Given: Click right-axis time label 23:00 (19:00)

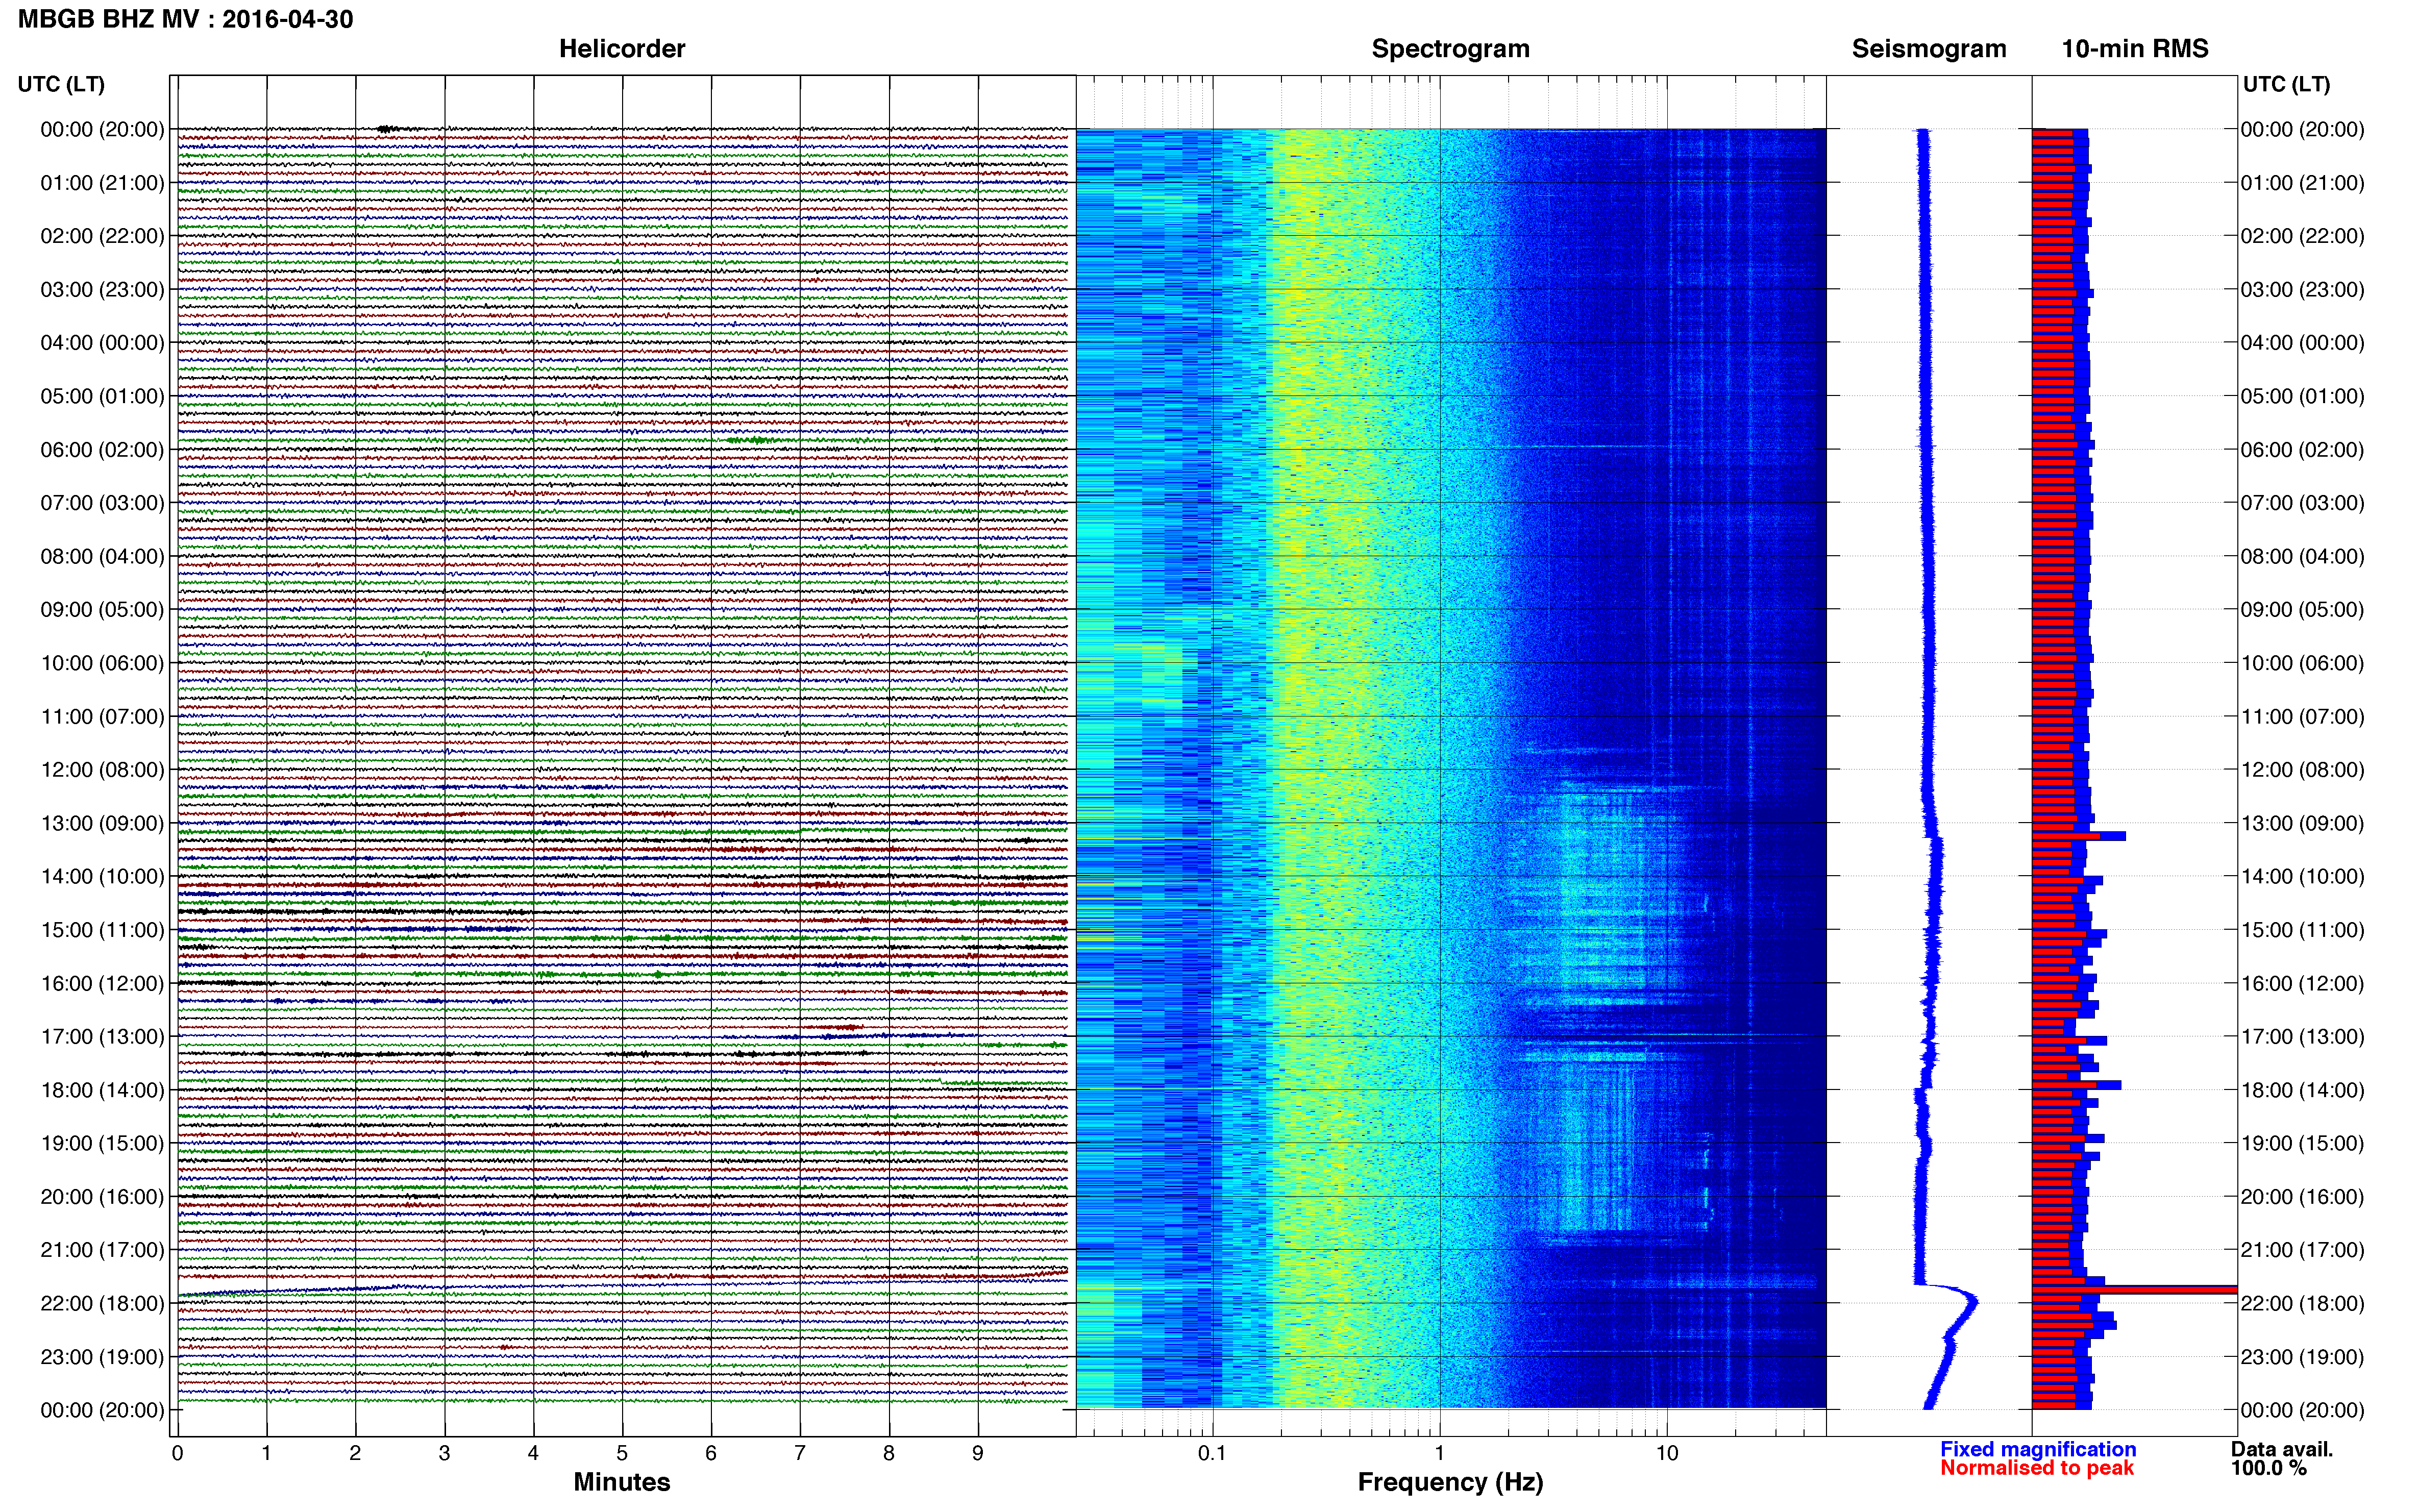Looking at the screenshot, I should pyautogui.click(x=2302, y=1357).
